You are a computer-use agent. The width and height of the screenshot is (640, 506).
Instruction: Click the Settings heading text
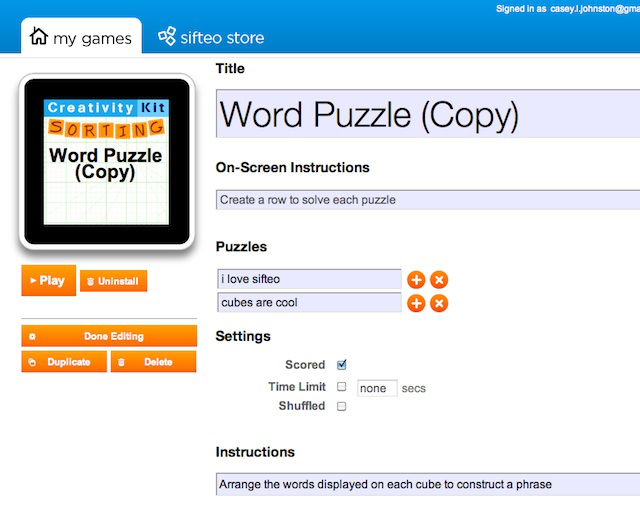coord(243,336)
